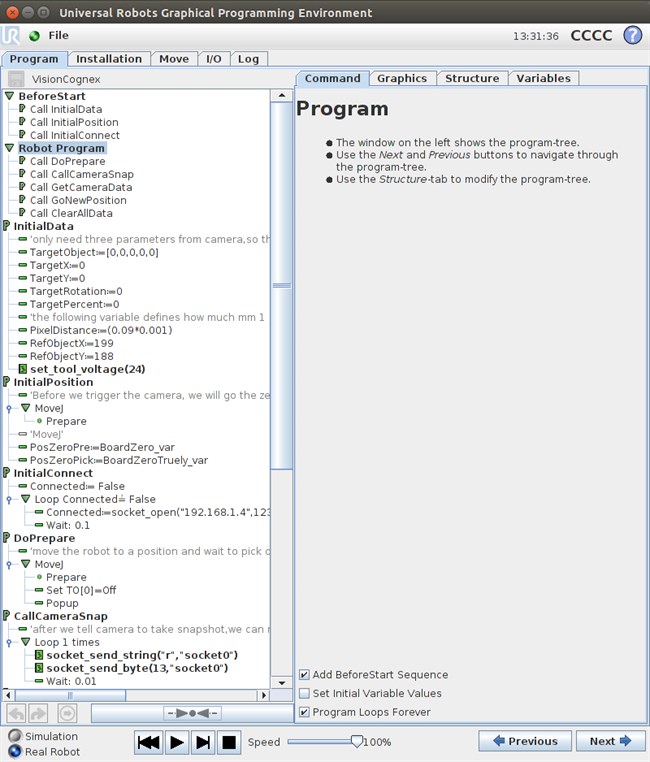Select PixelDistance assignment line

[101, 330]
